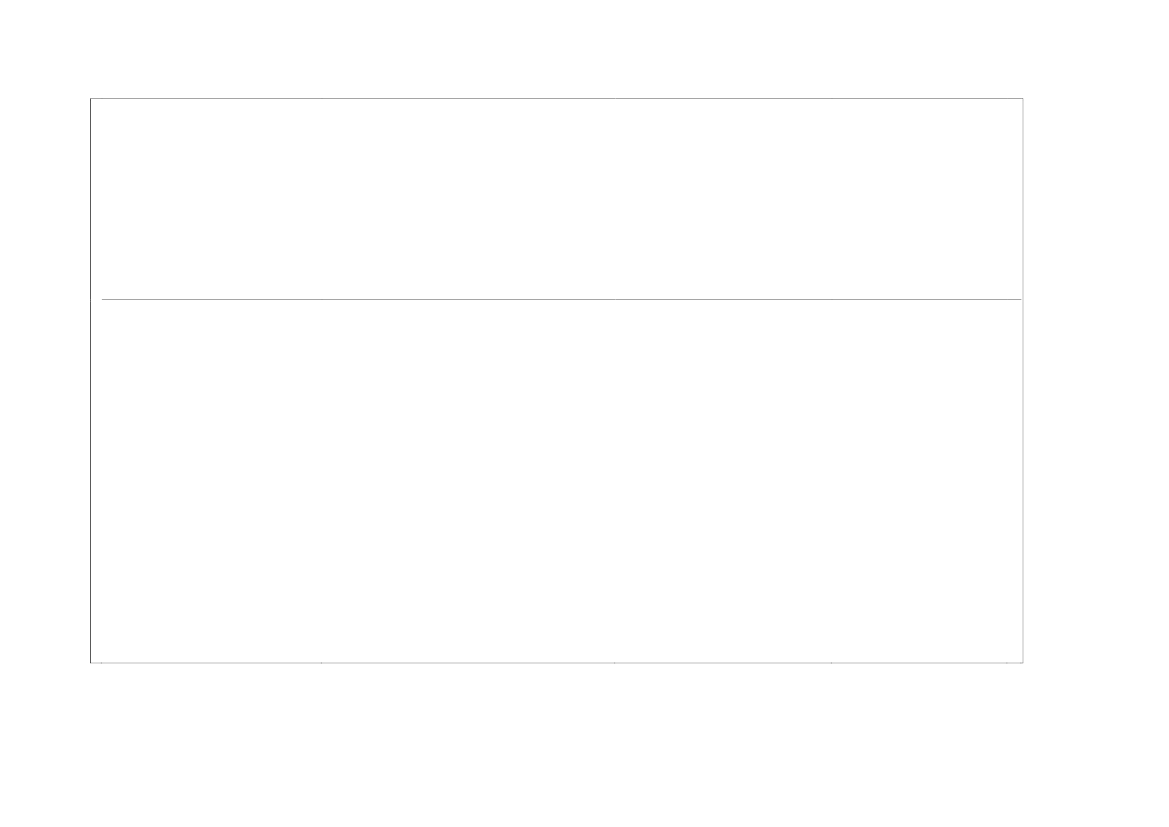
Task: Click the empty plot area above the horizontal line
Action: (x=557, y=198)
